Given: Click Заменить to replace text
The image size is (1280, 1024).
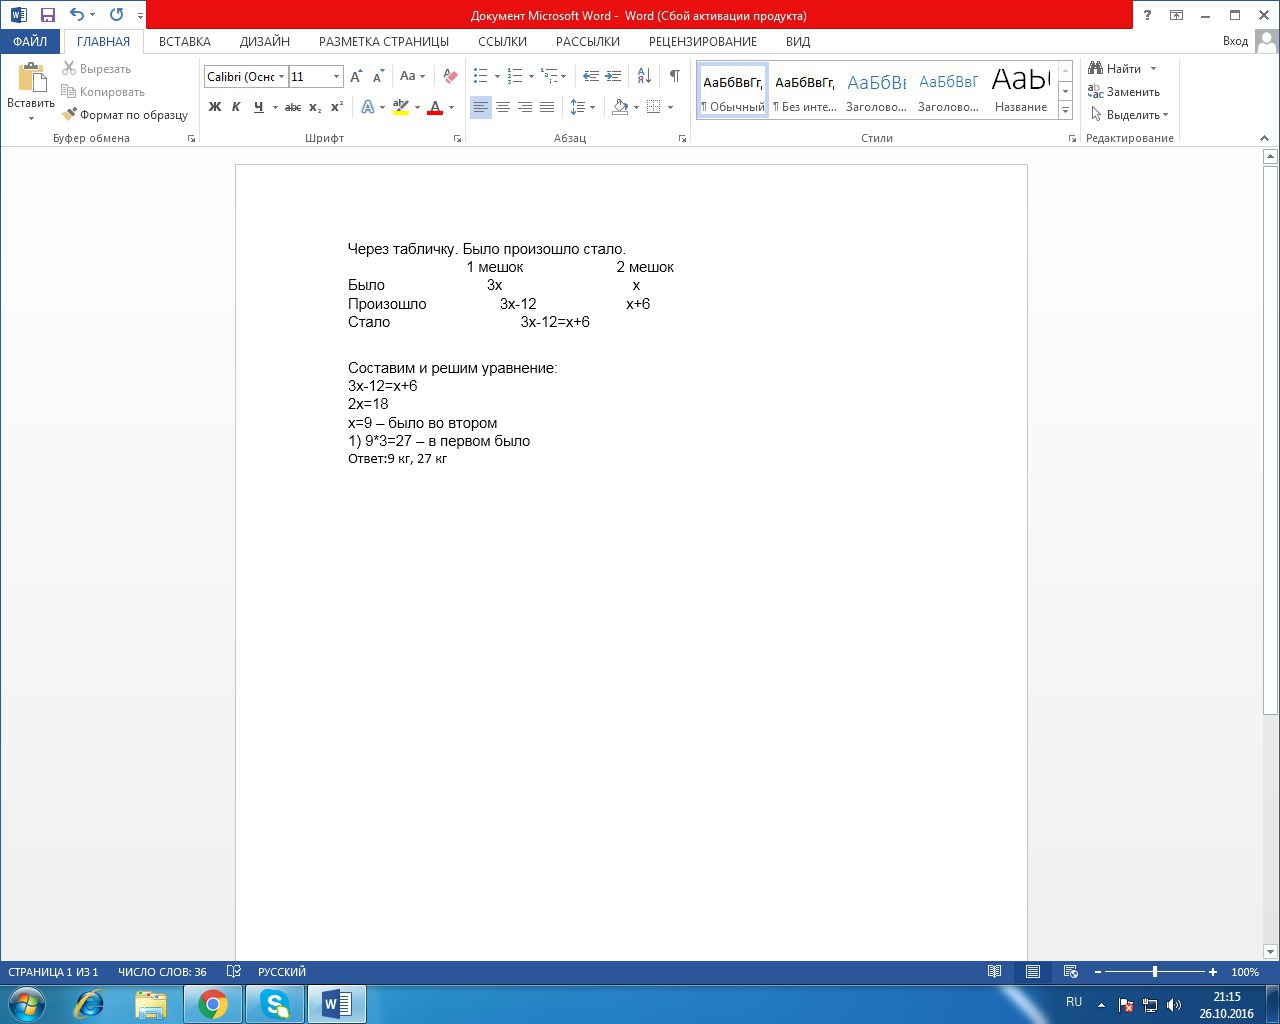Looking at the screenshot, I should pyautogui.click(x=1124, y=92).
